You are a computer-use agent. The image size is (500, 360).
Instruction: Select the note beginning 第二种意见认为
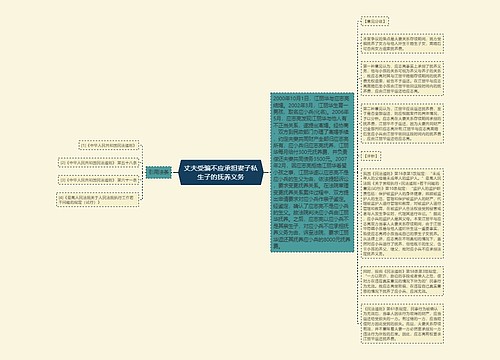(403, 123)
